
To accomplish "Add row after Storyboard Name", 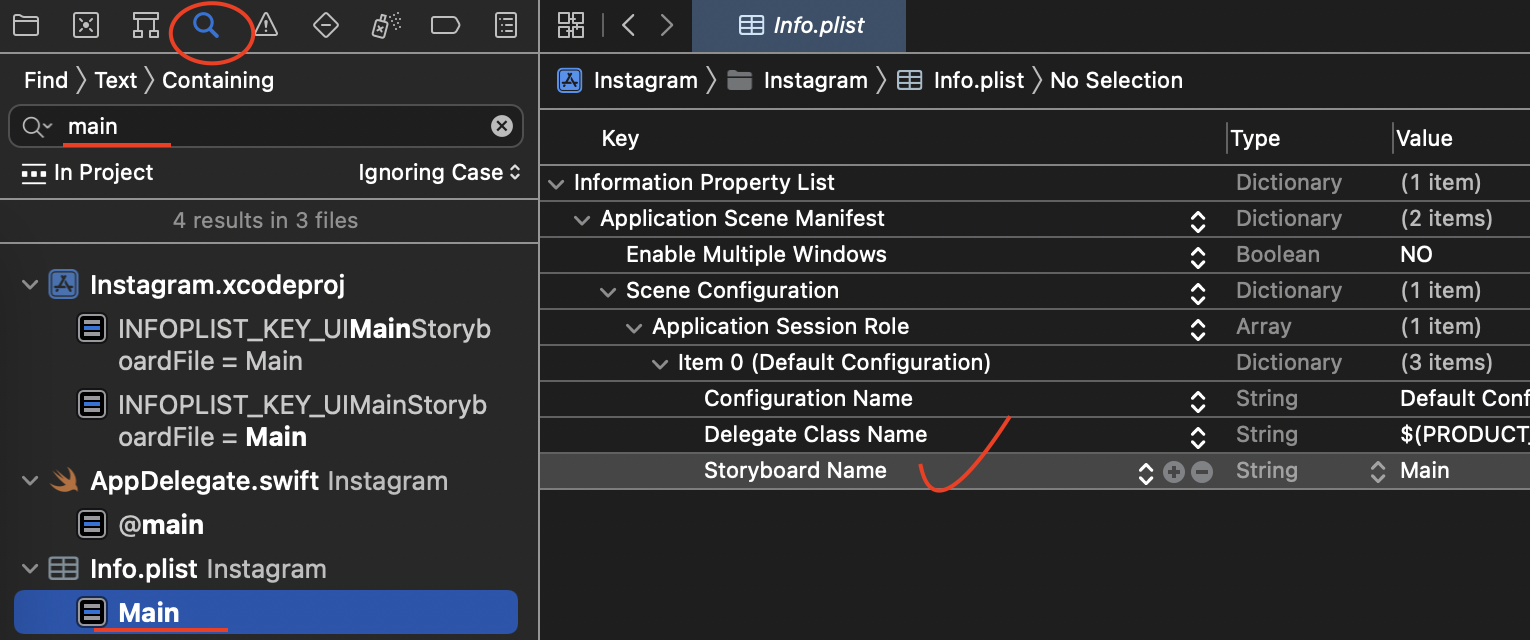I will tap(1174, 472).
